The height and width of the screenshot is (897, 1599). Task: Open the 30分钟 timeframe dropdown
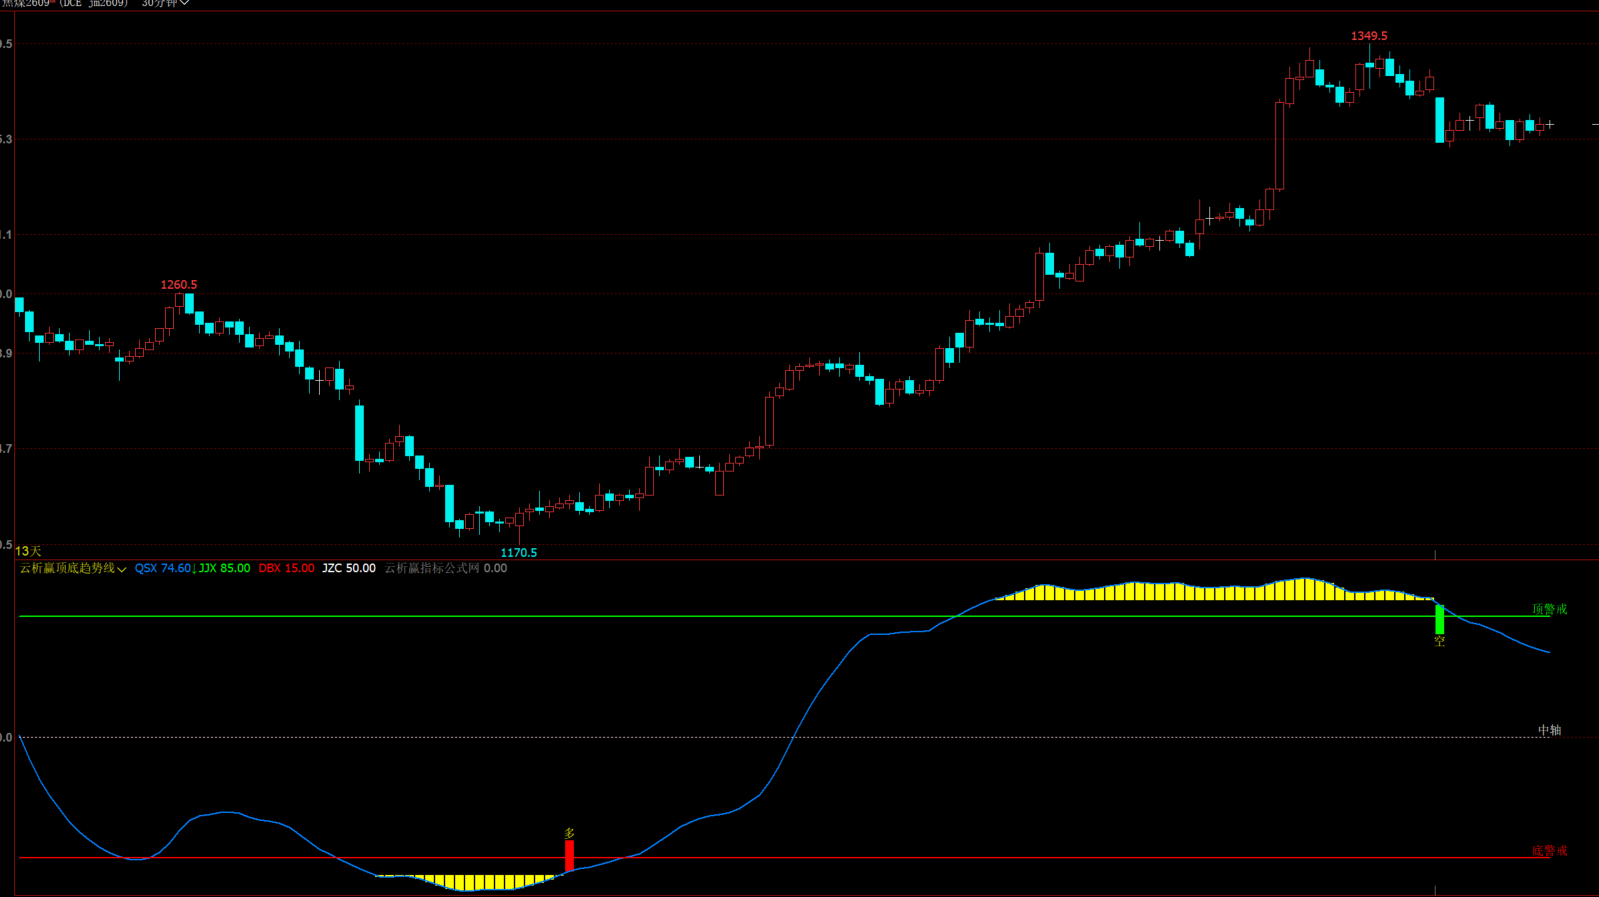165,4
